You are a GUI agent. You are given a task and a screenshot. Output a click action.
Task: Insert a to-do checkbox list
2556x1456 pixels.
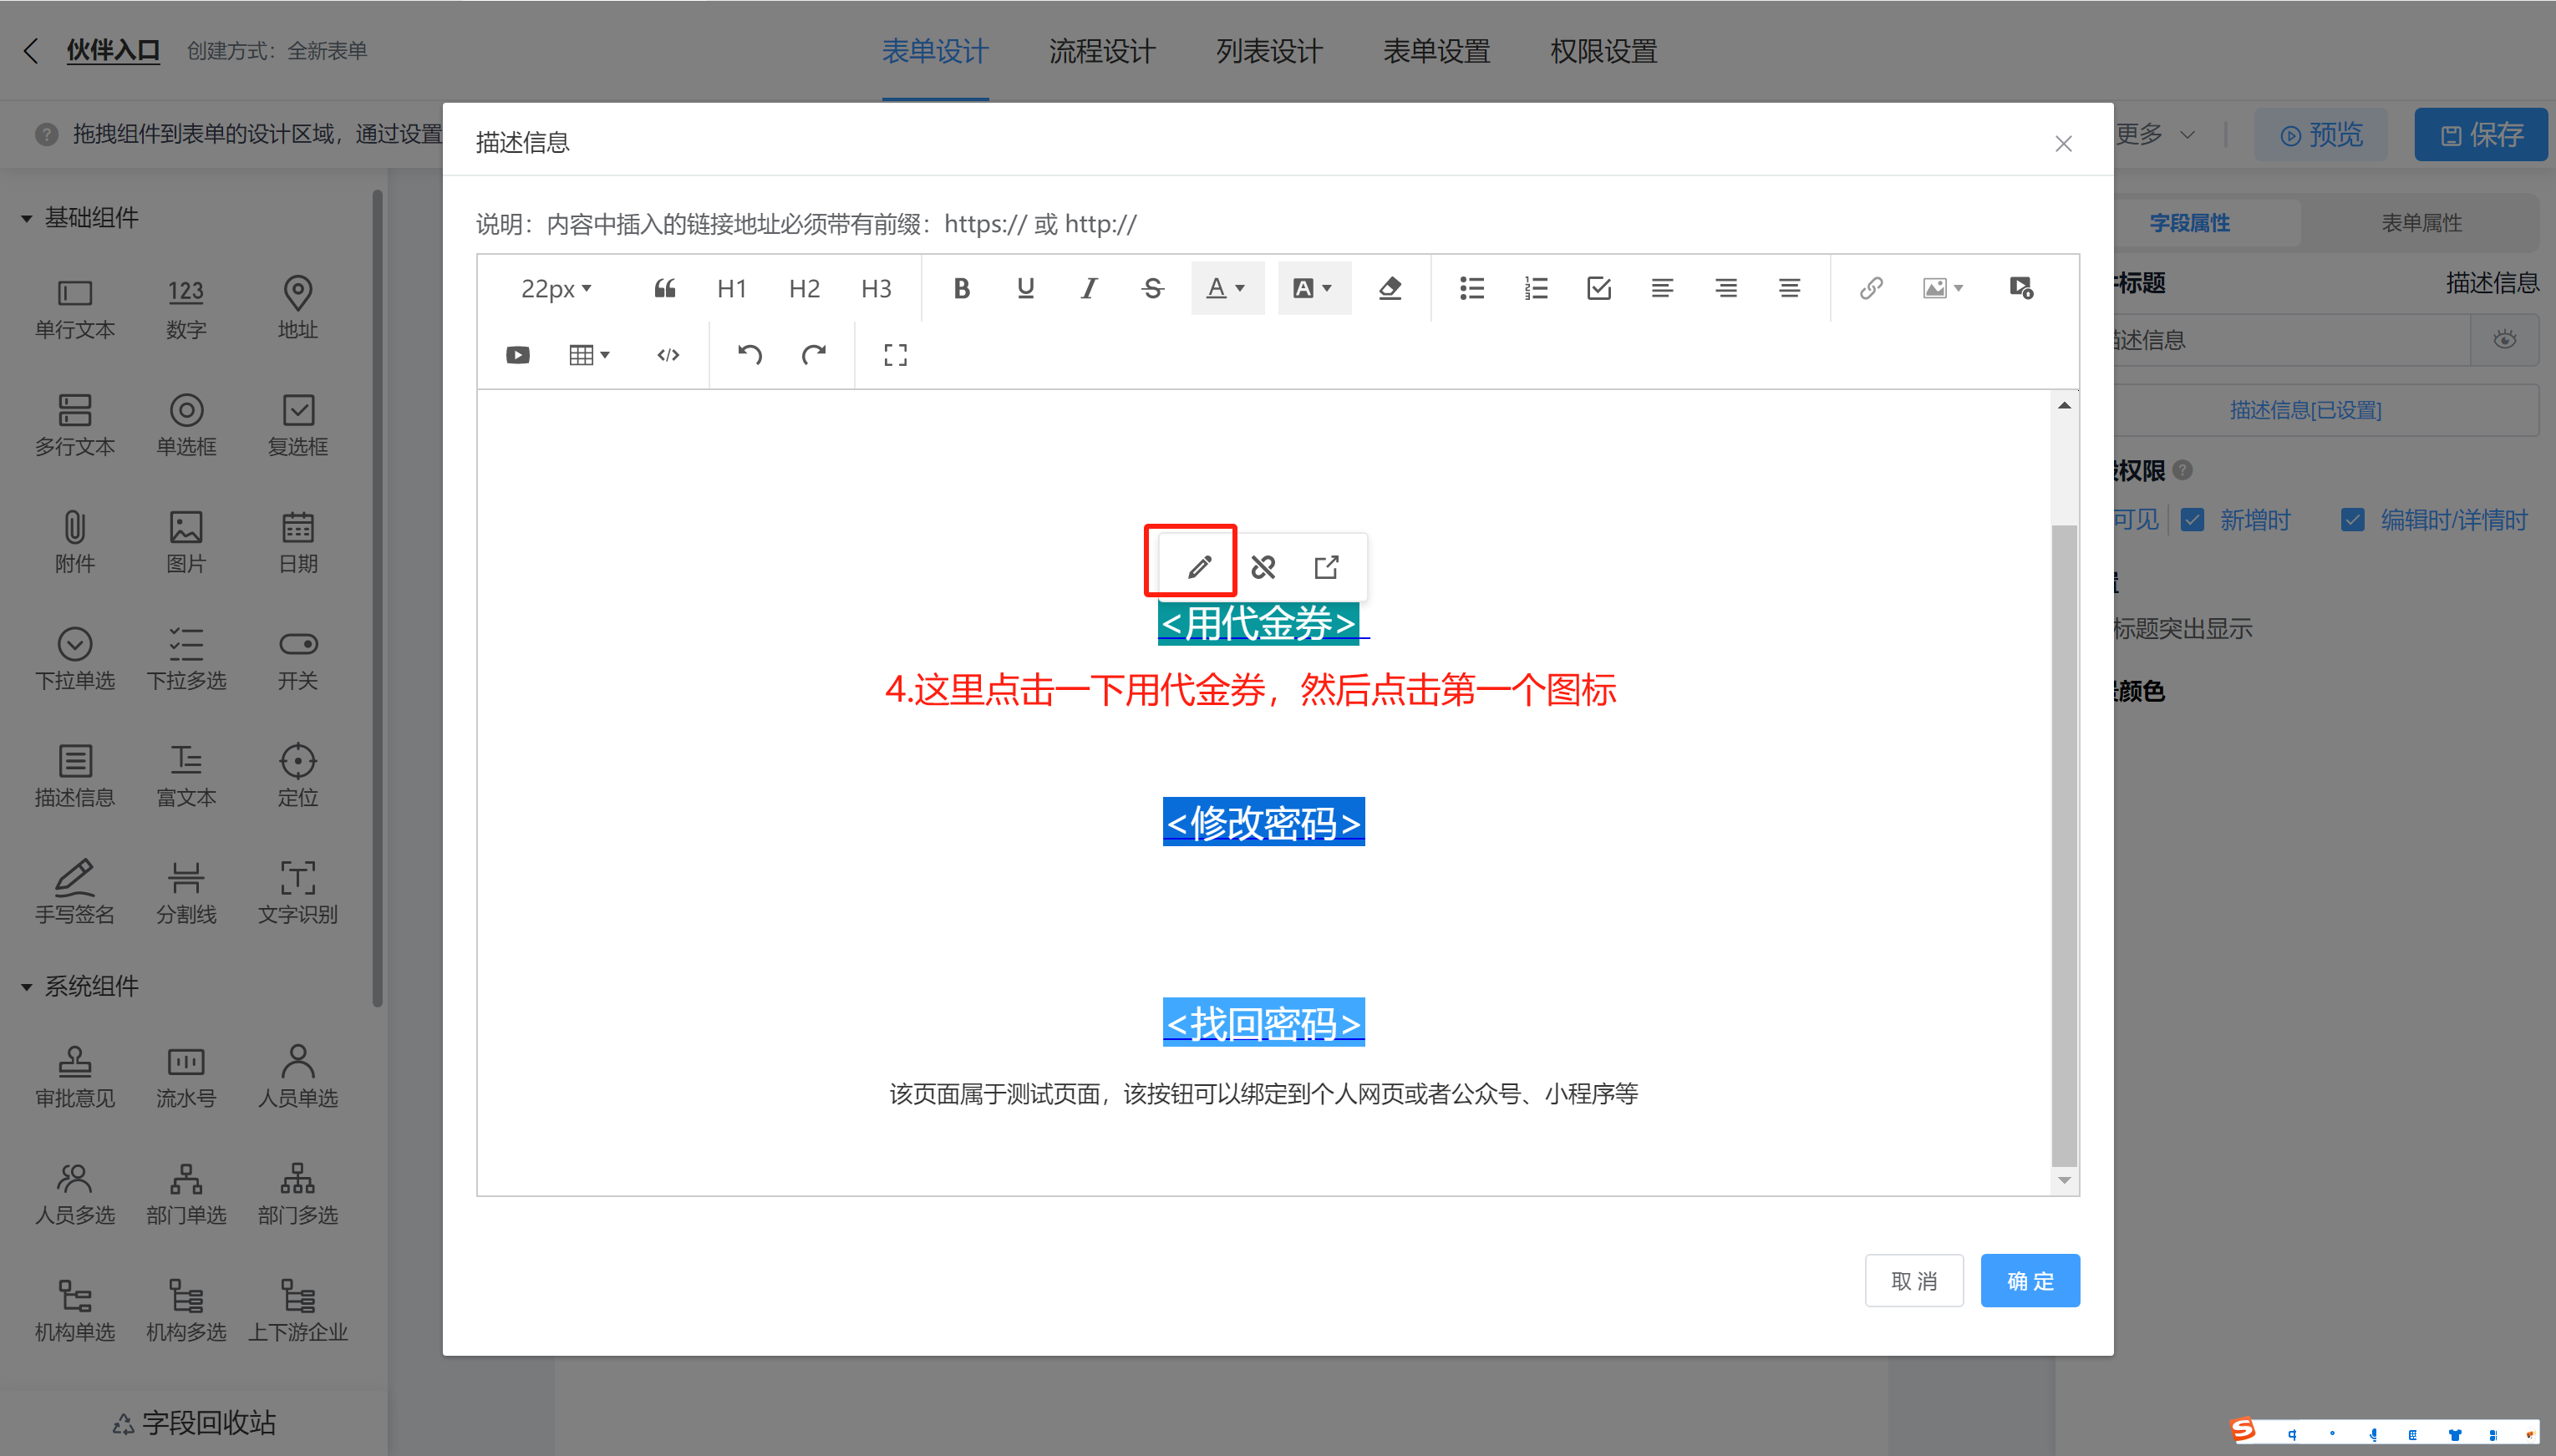(x=1598, y=288)
